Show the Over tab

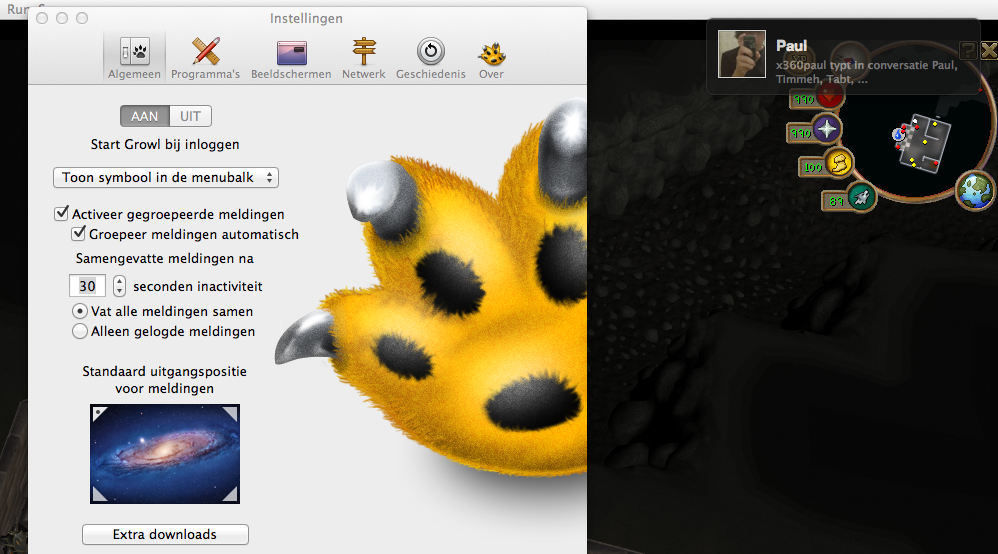[x=491, y=57]
